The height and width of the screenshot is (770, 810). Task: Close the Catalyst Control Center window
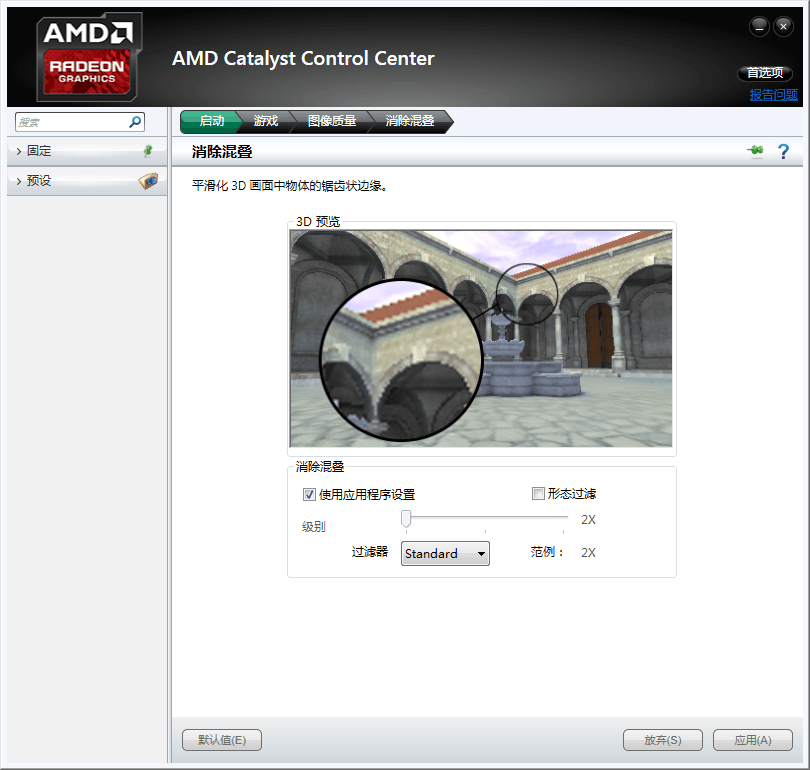[x=783, y=25]
